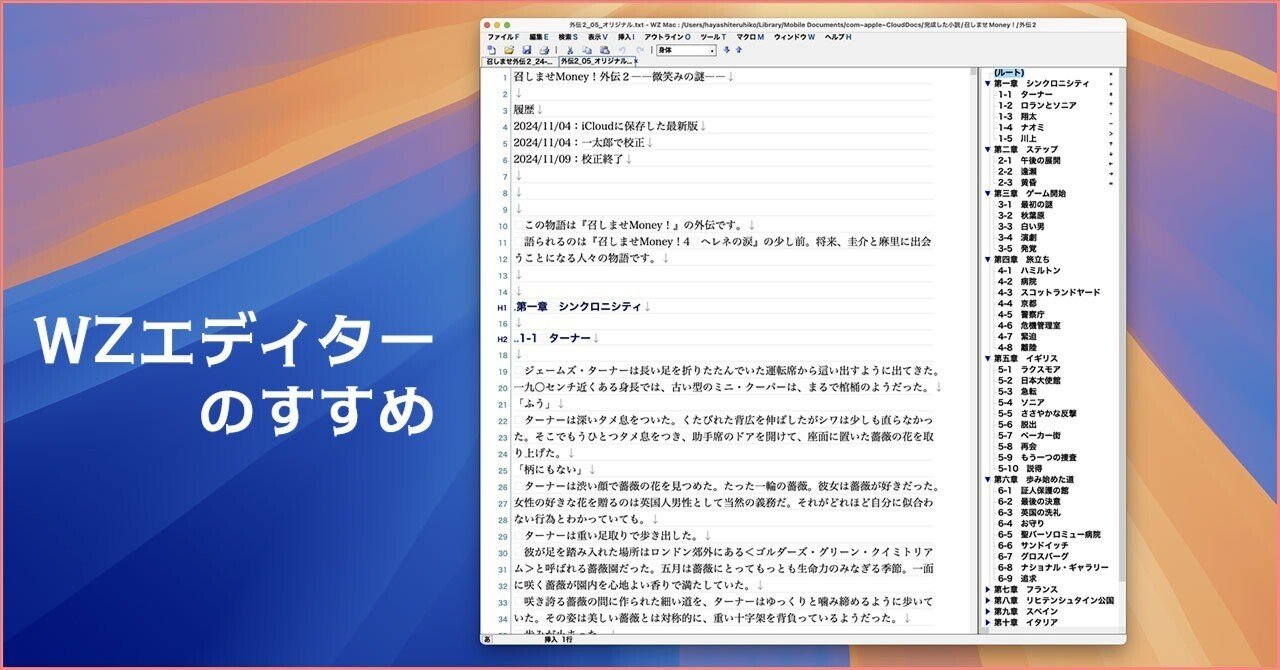1280x670 pixels.
Task: Collapse the 第一章 シンクロニシティ outline section
Action: tap(986, 84)
